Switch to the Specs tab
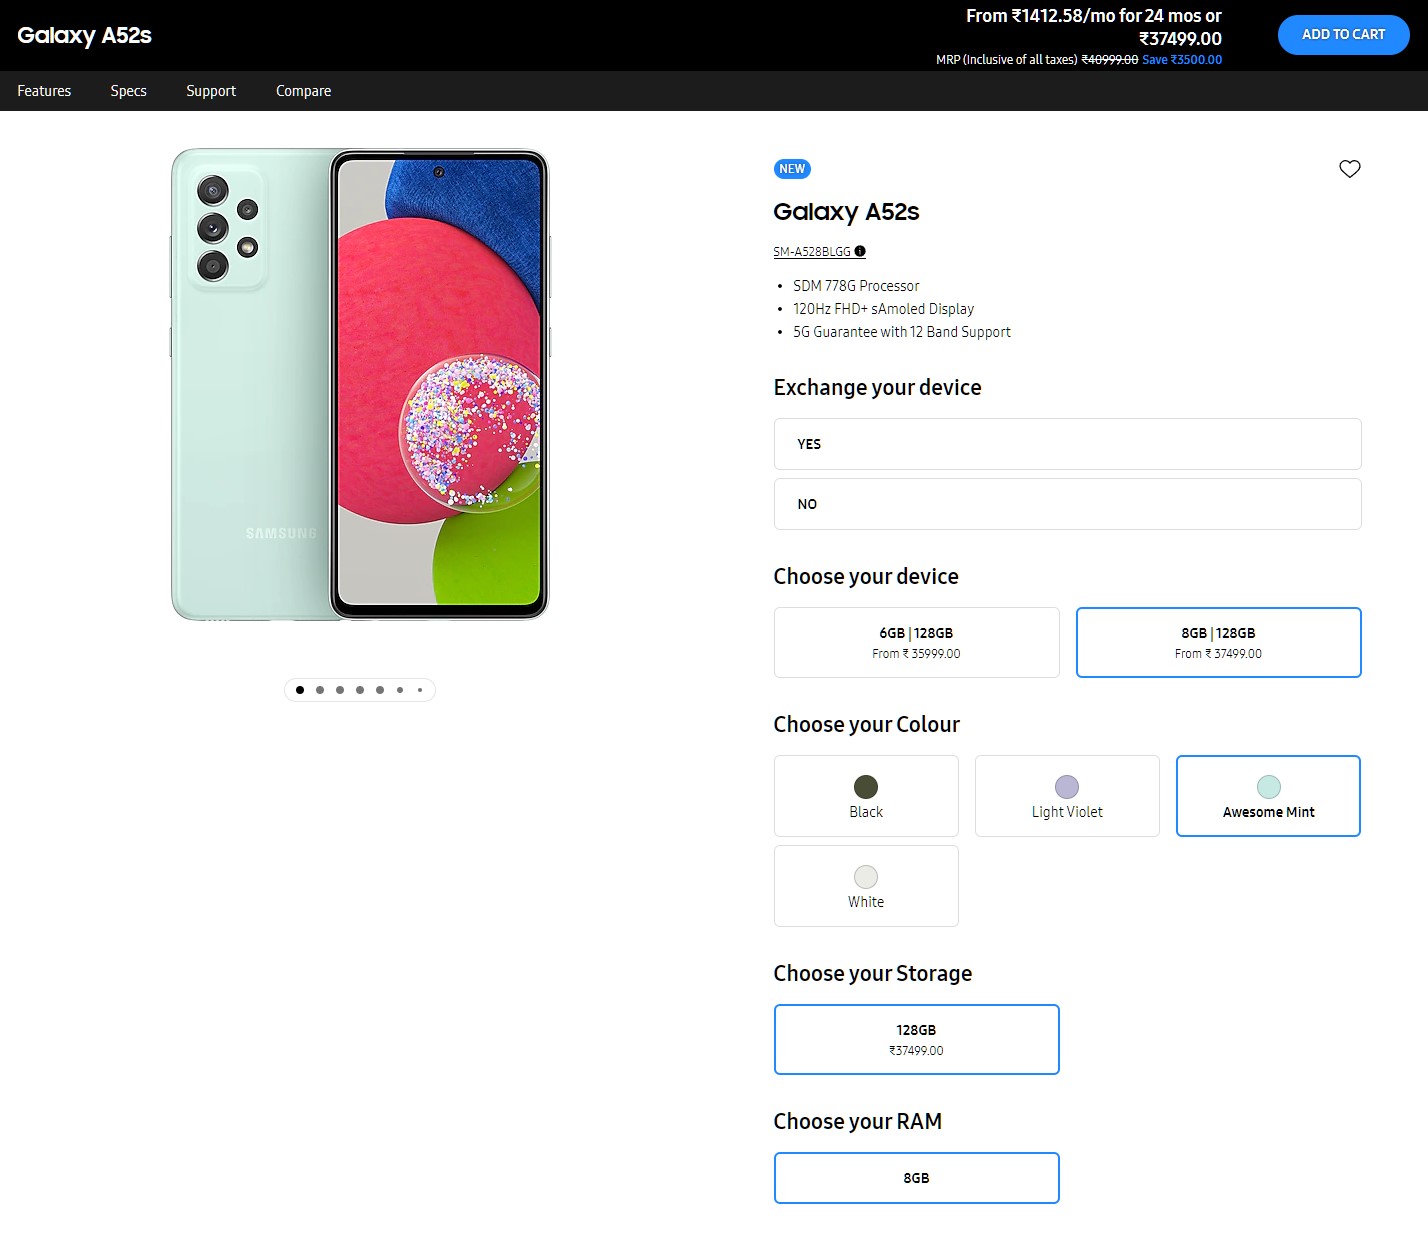Image resolution: width=1428 pixels, height=1237 pixels. click(x=129, y=91)
